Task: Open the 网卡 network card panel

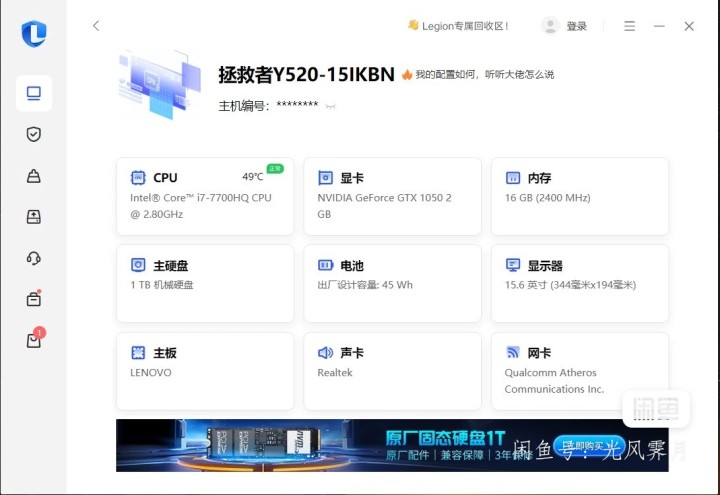Action: coord(580,371)
